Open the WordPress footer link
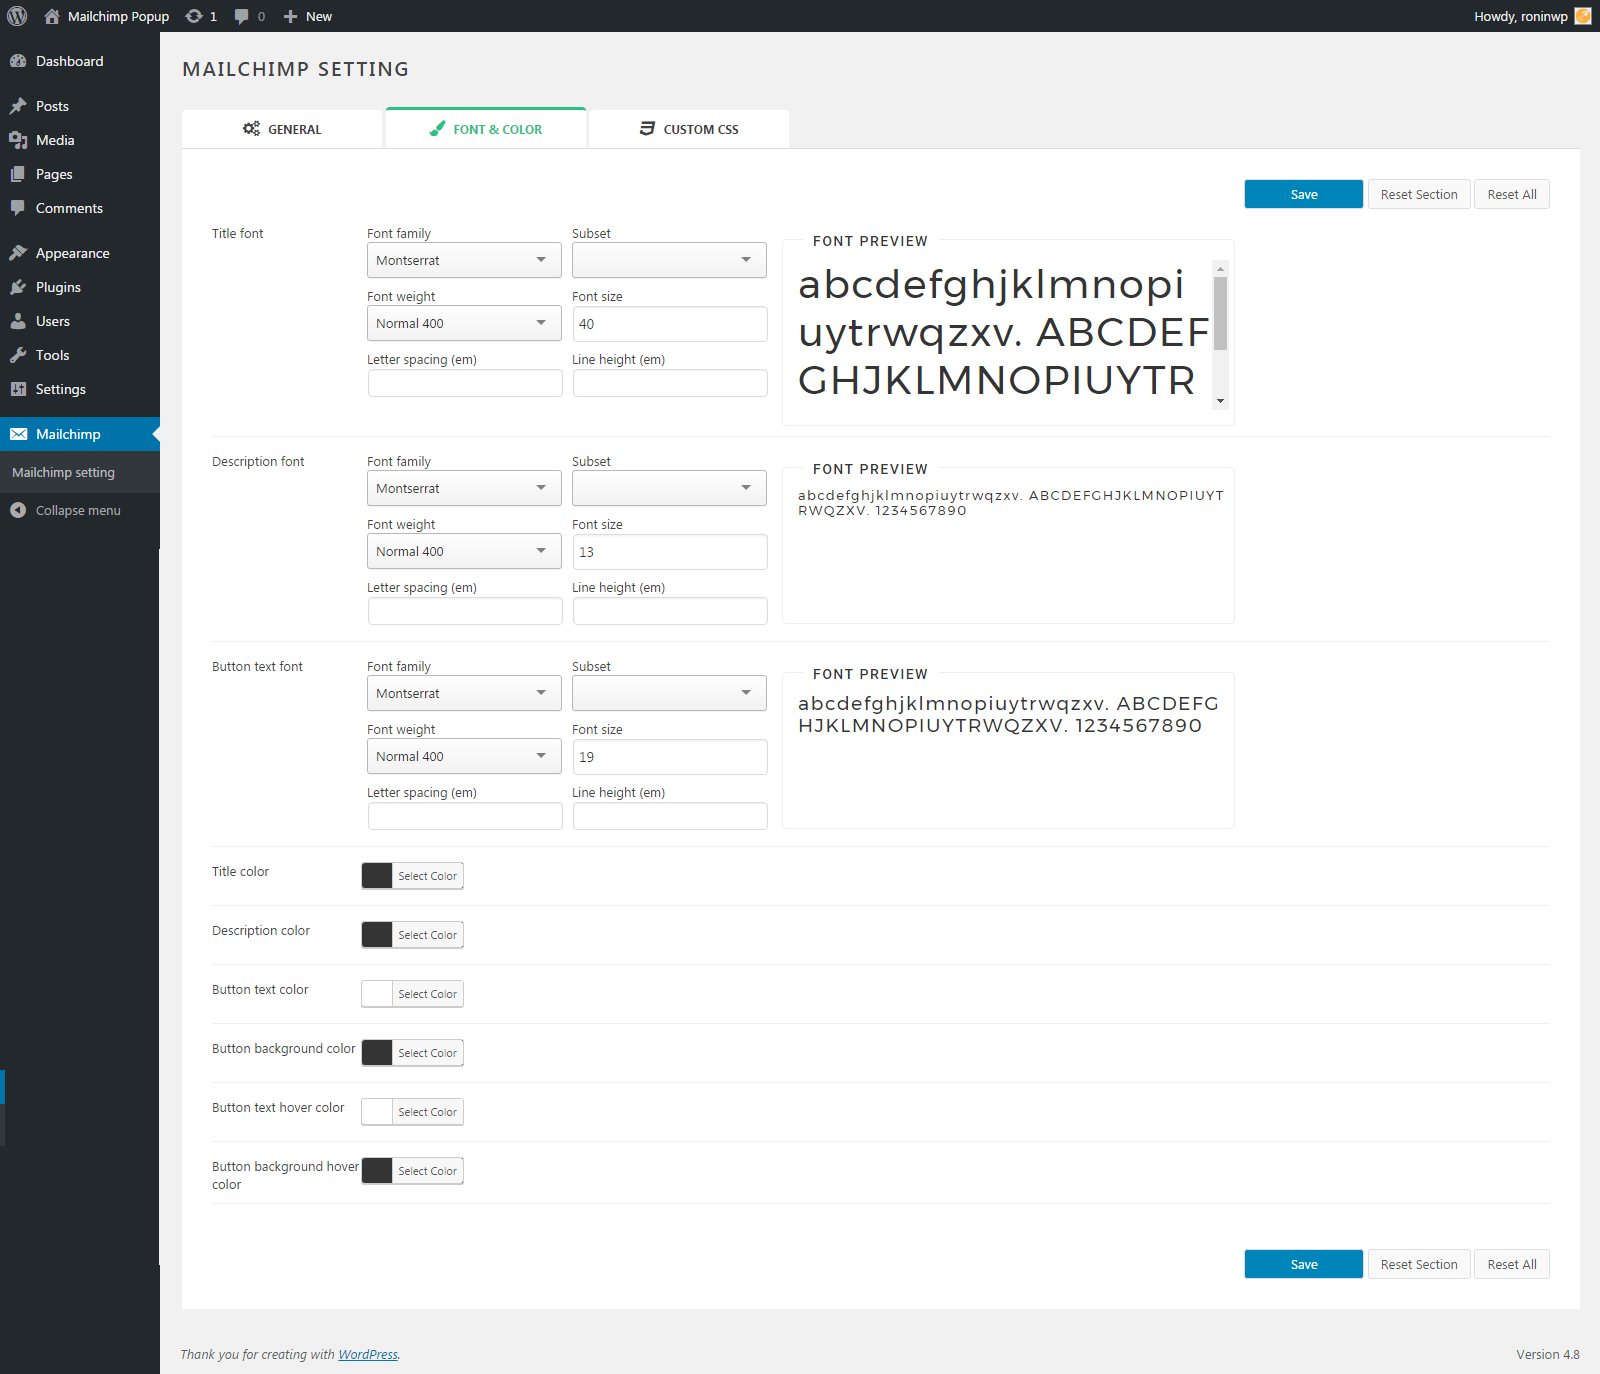Screen dimensions: 1600x1374 pyautogui.click(x=368, y=1355)
